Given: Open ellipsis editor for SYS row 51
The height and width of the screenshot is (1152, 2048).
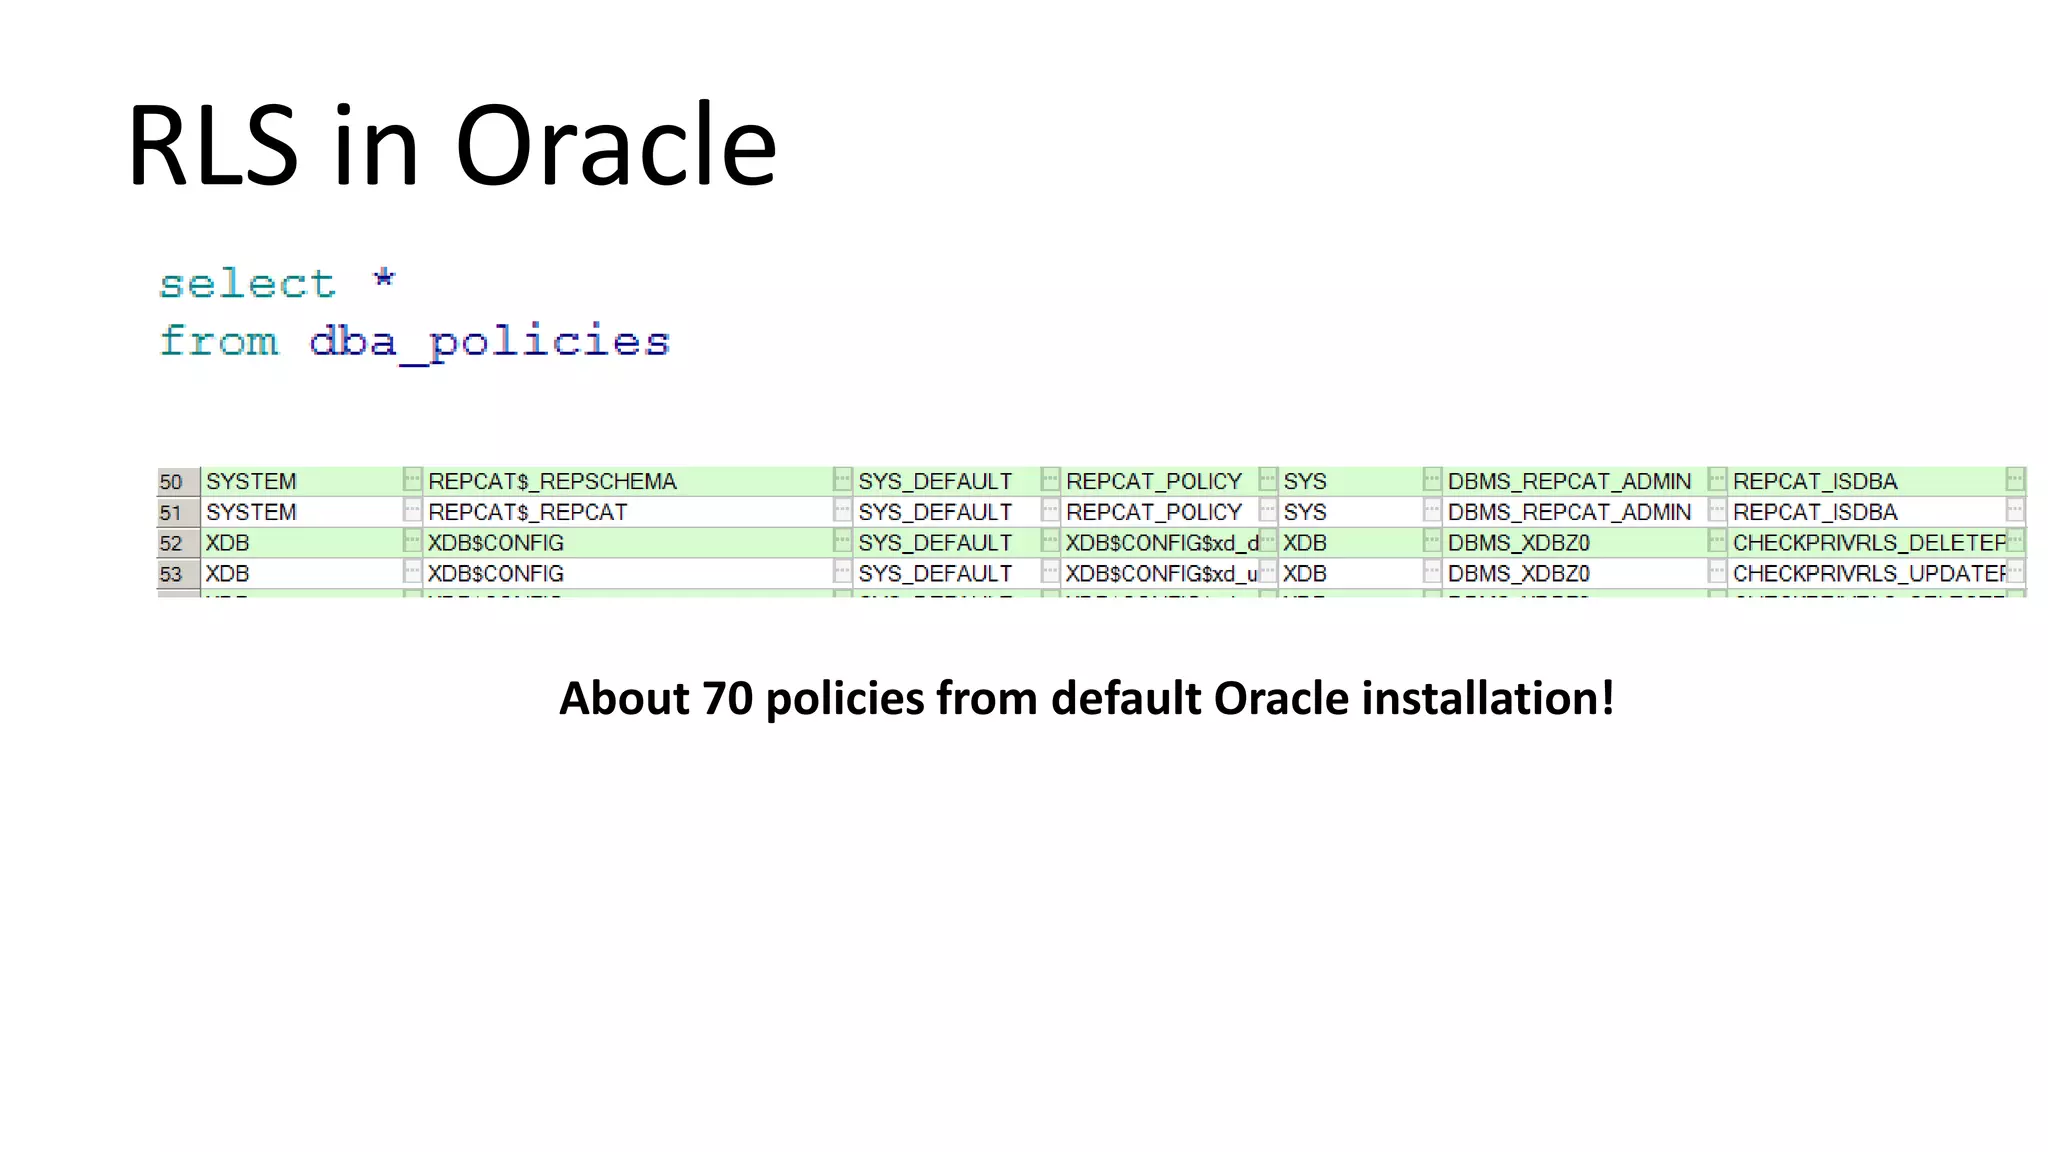Looking at the screenshot, I should point(1433,512).
